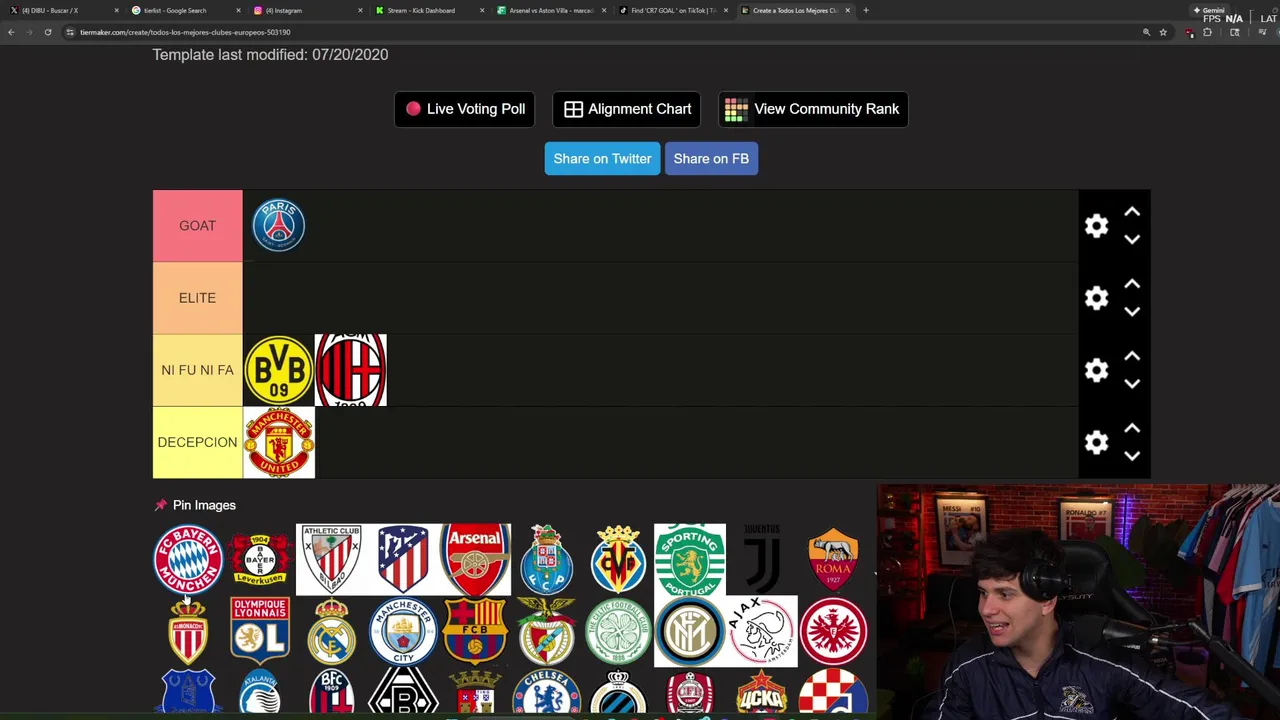Move NI FU NI FA row up
Viewport: 1280px width, 720px height.
(1132, 356)
